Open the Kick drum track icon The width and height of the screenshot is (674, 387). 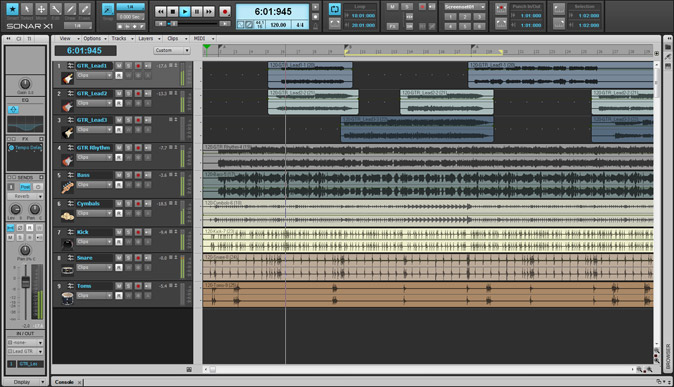click(67, 245)
